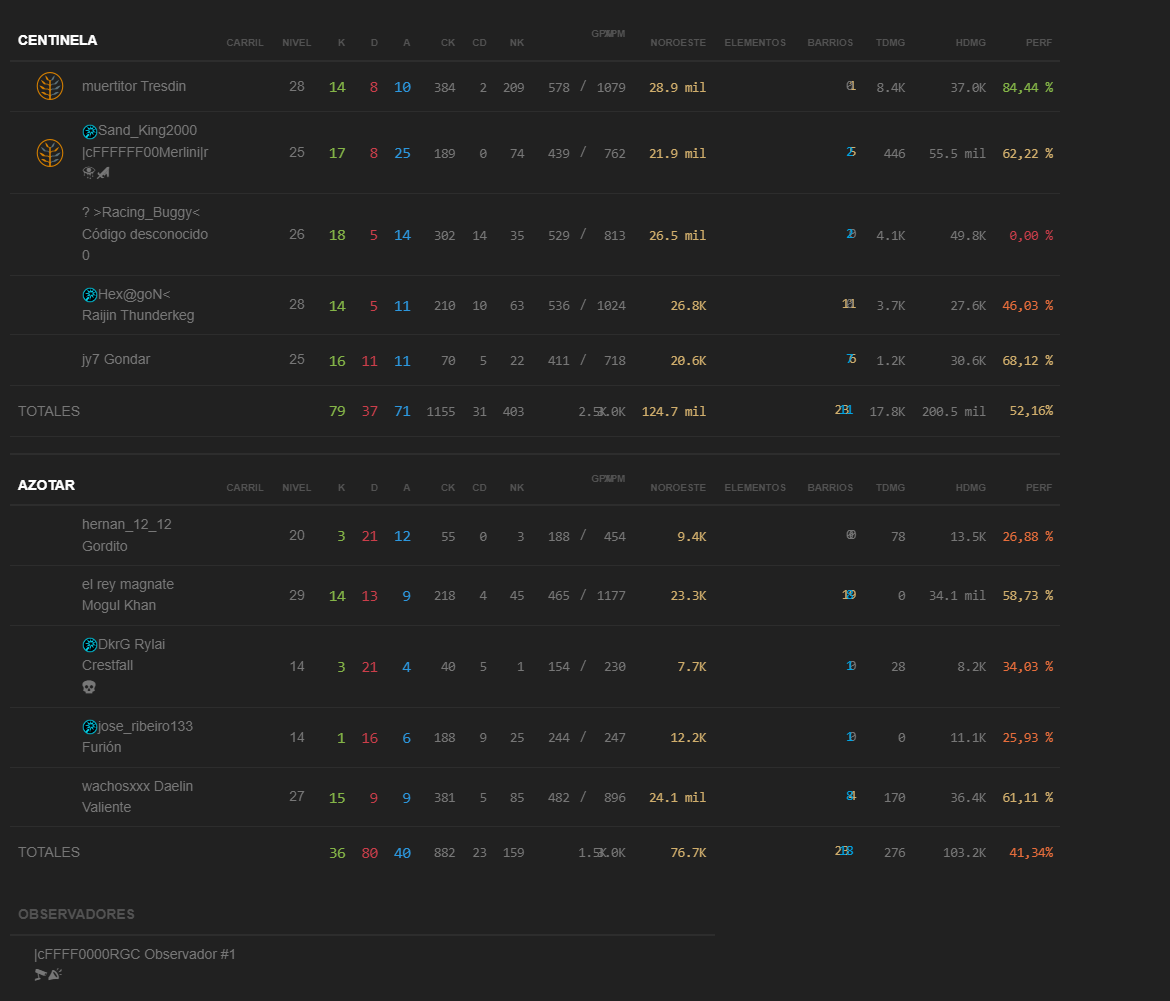The height and width of the screenshot is (1001, 1170).
Task: Click the cyan badge before DkrG Rylai
Action: [89, 645]
